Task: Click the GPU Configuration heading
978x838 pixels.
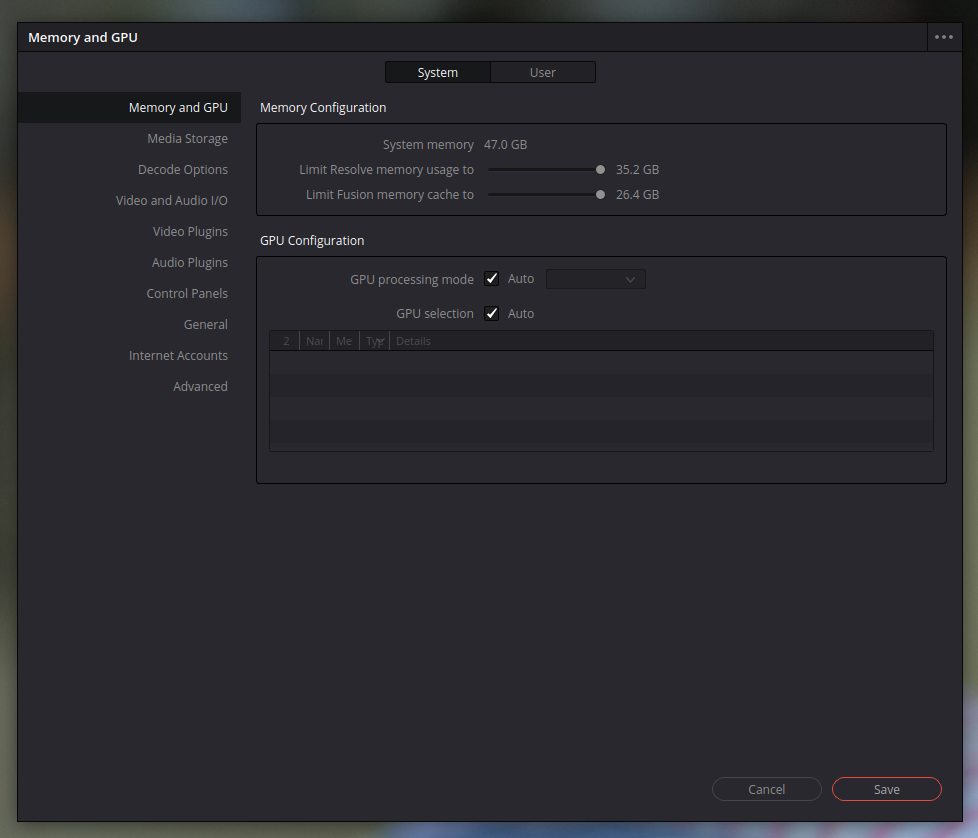Action: (x=312, y=241)
